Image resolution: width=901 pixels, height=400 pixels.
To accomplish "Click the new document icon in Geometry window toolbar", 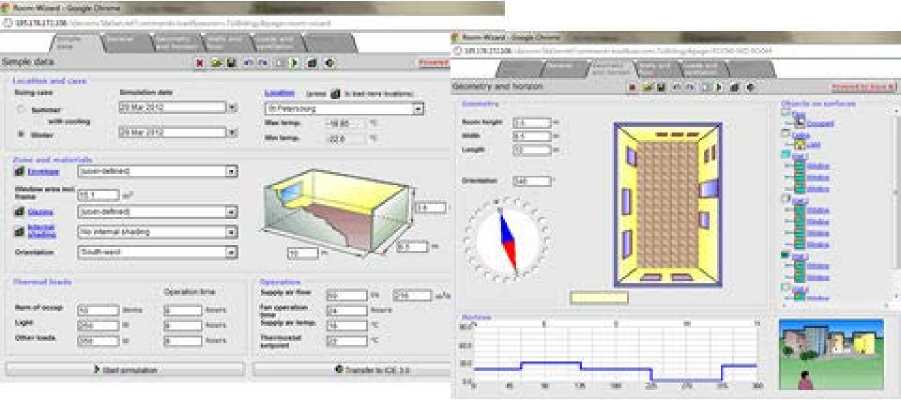I will (x=706, y=87).
